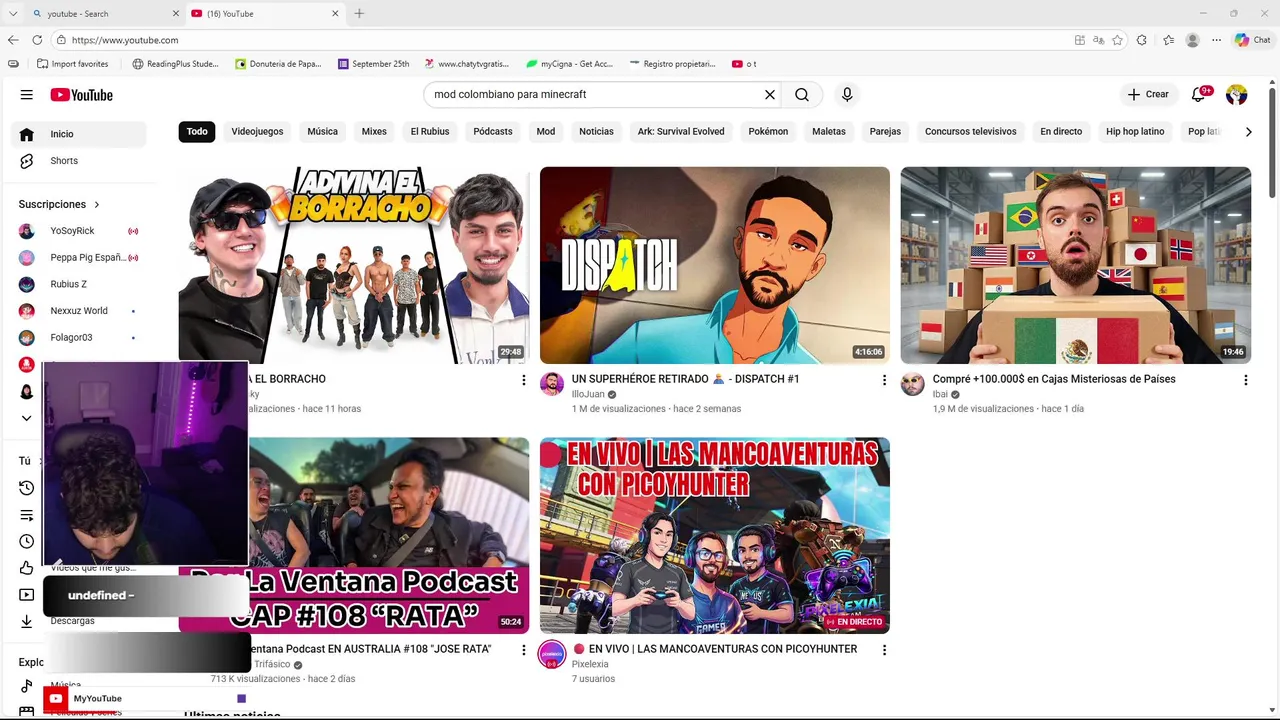
Task: Open the Nexxuz World subscription
Action: click(79, 311)
